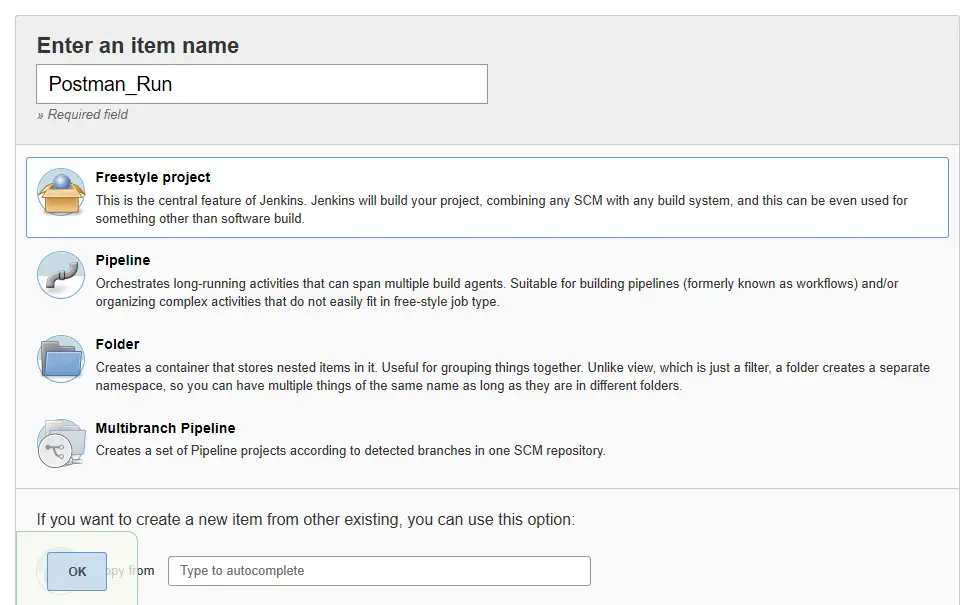Click the 'create a new item from other existing' text
965x605 pixels.
(x=306, y=519)
